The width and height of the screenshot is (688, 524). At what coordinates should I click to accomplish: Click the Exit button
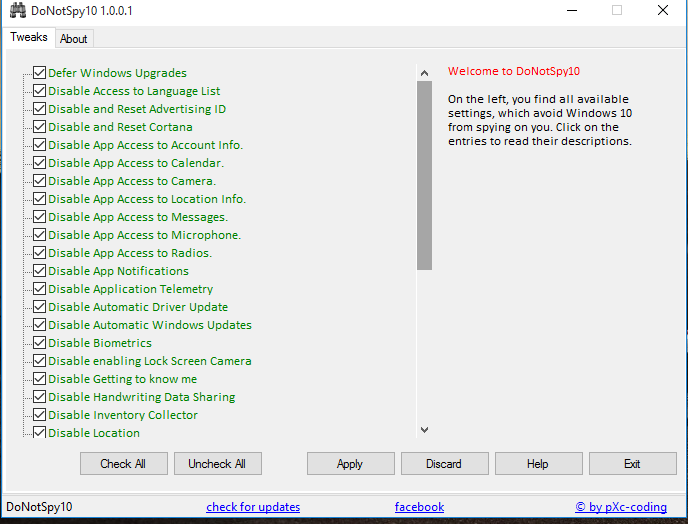632,463
